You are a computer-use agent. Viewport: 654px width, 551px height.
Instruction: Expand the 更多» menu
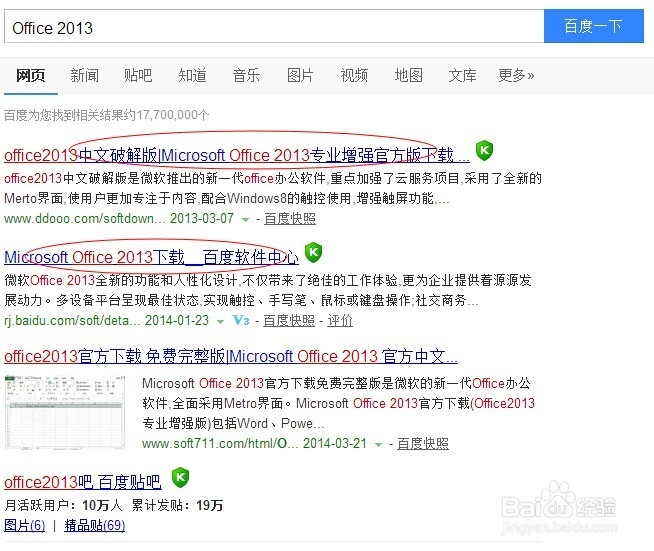(516, 75)
